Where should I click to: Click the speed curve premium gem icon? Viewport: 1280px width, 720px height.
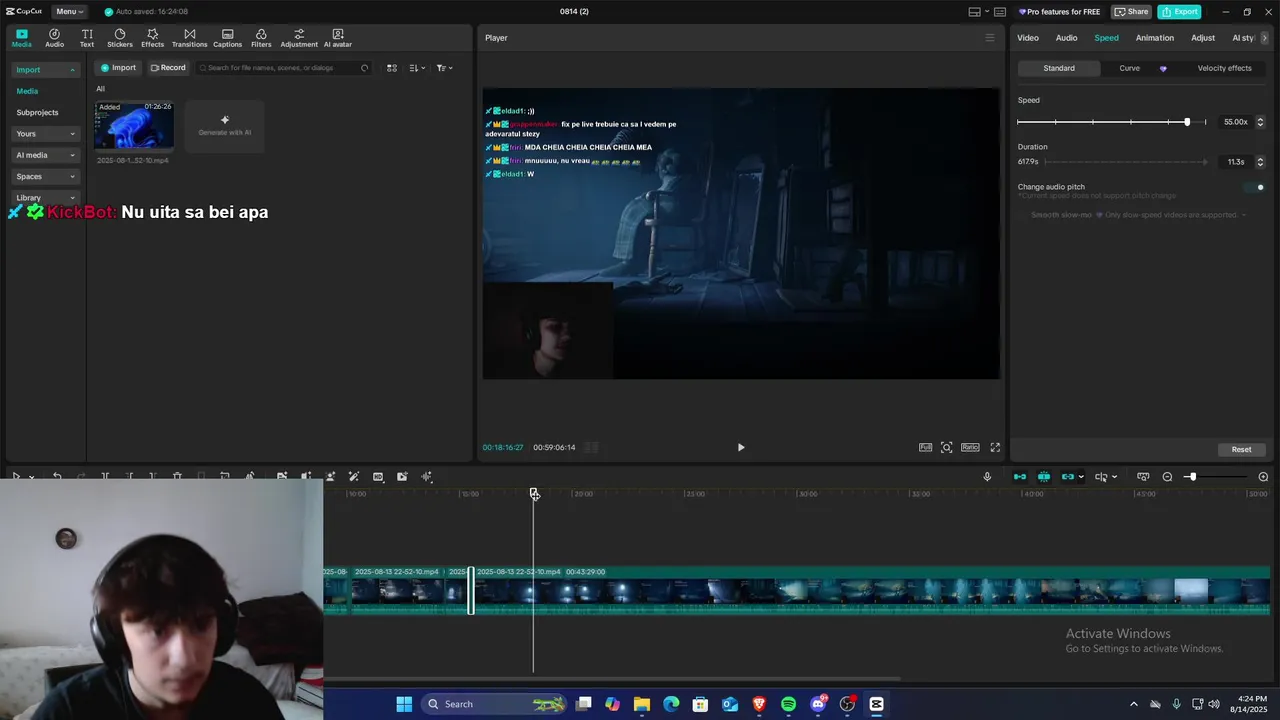tap(1163, 68)
